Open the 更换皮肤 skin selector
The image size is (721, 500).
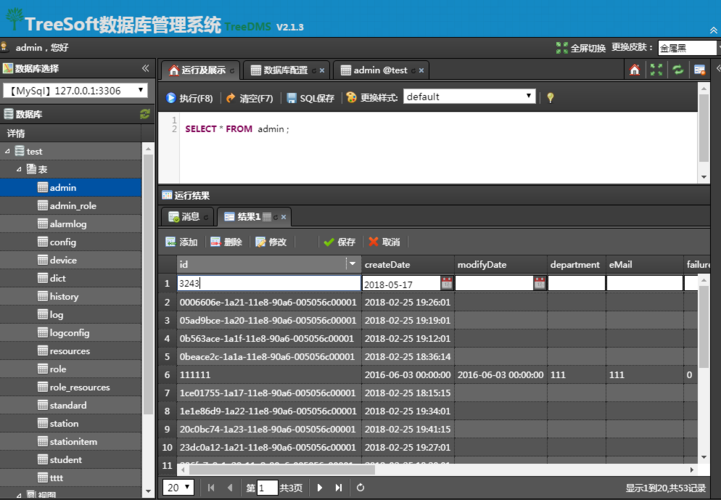point(688,48)
